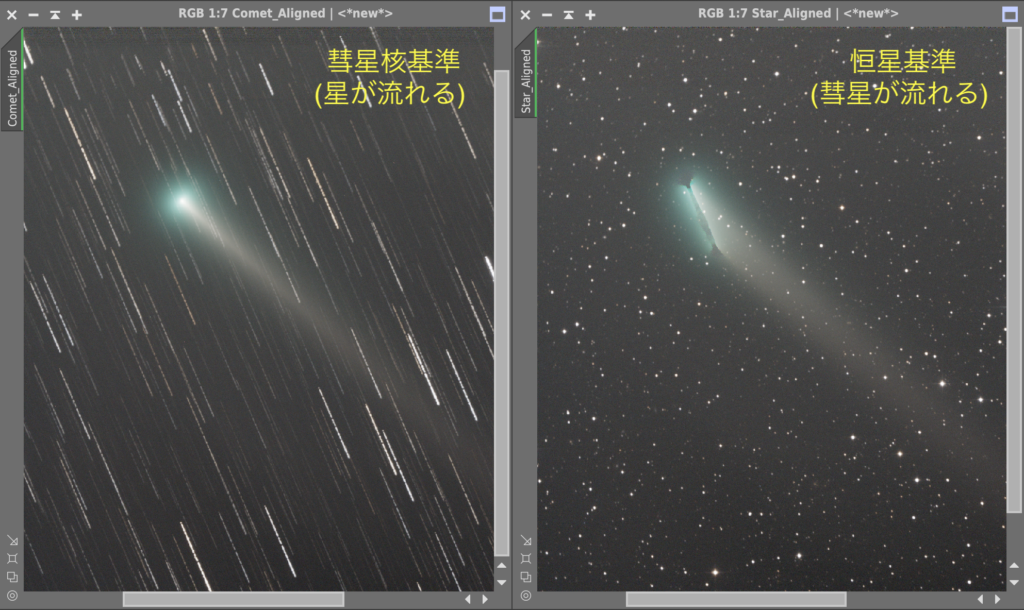Click scroll-up arrow in Star_Aligned window
Image resolution: width=1024 pixels, height=610 pixels.
click(x=1014, y=566)
